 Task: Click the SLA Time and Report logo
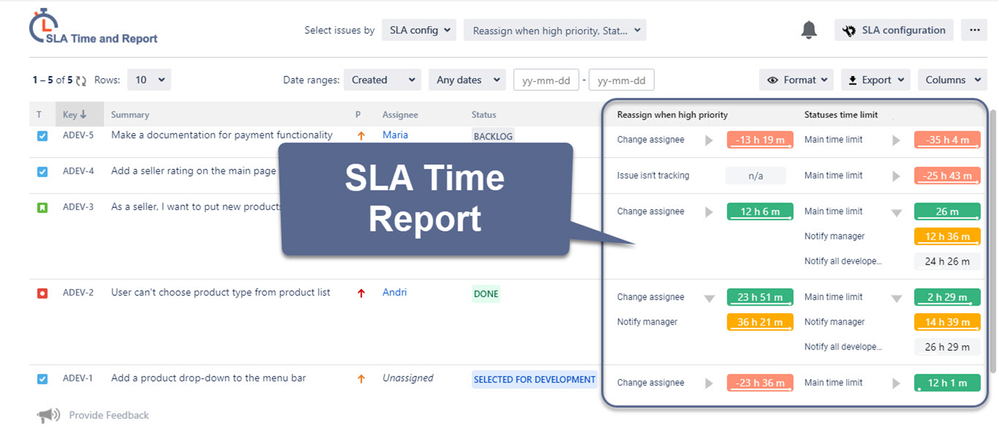pos(93,27)
